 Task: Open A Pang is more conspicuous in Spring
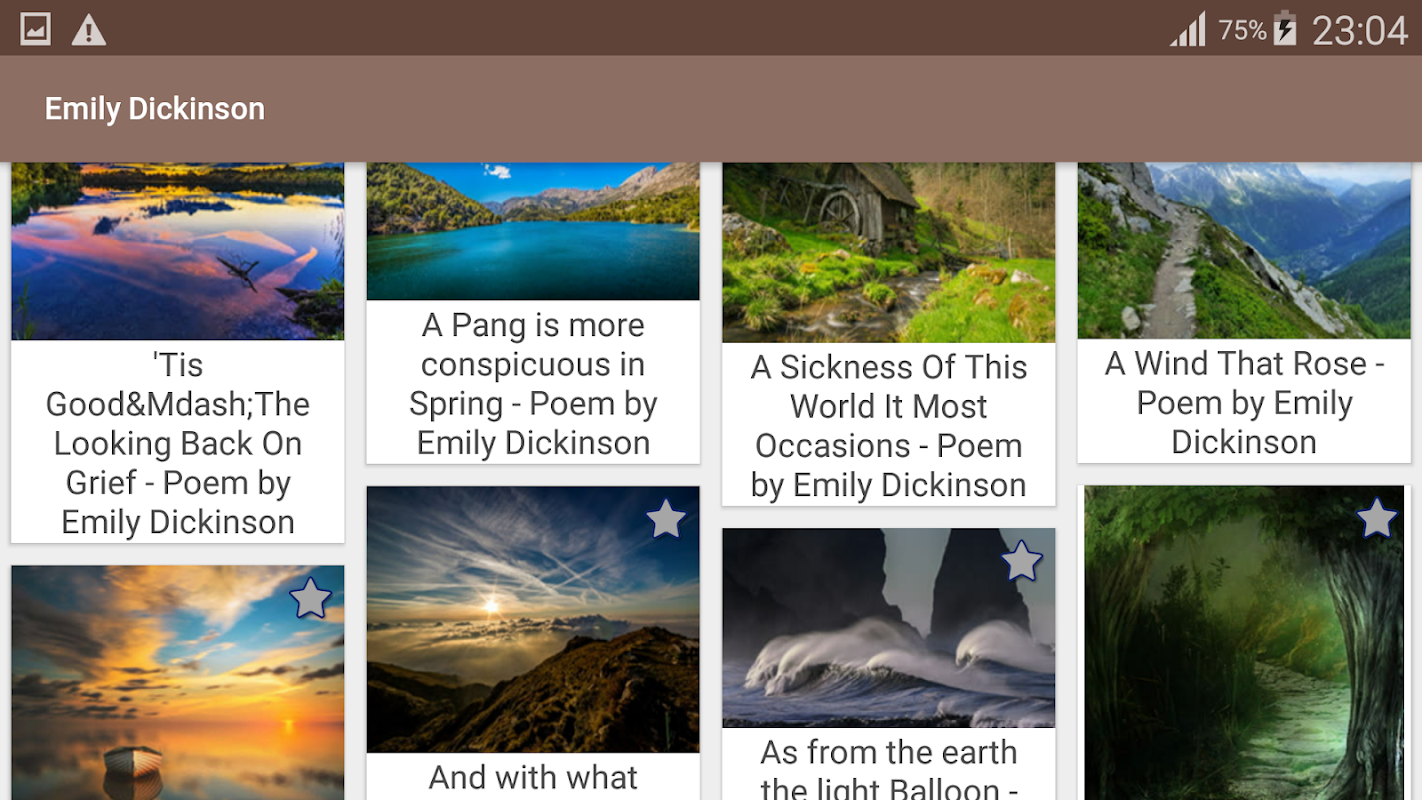coord(533,384)
